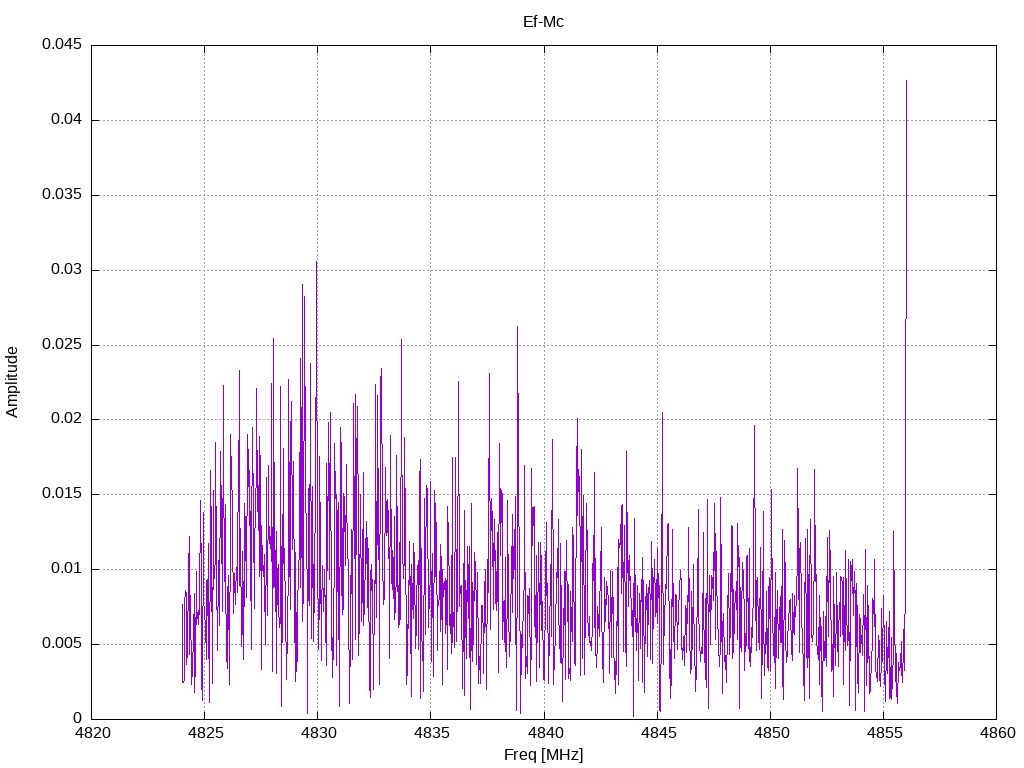Screen dimensions: 1024x768
Task: Click the 4845 x-axis tick label
Action: coord(658,733)
